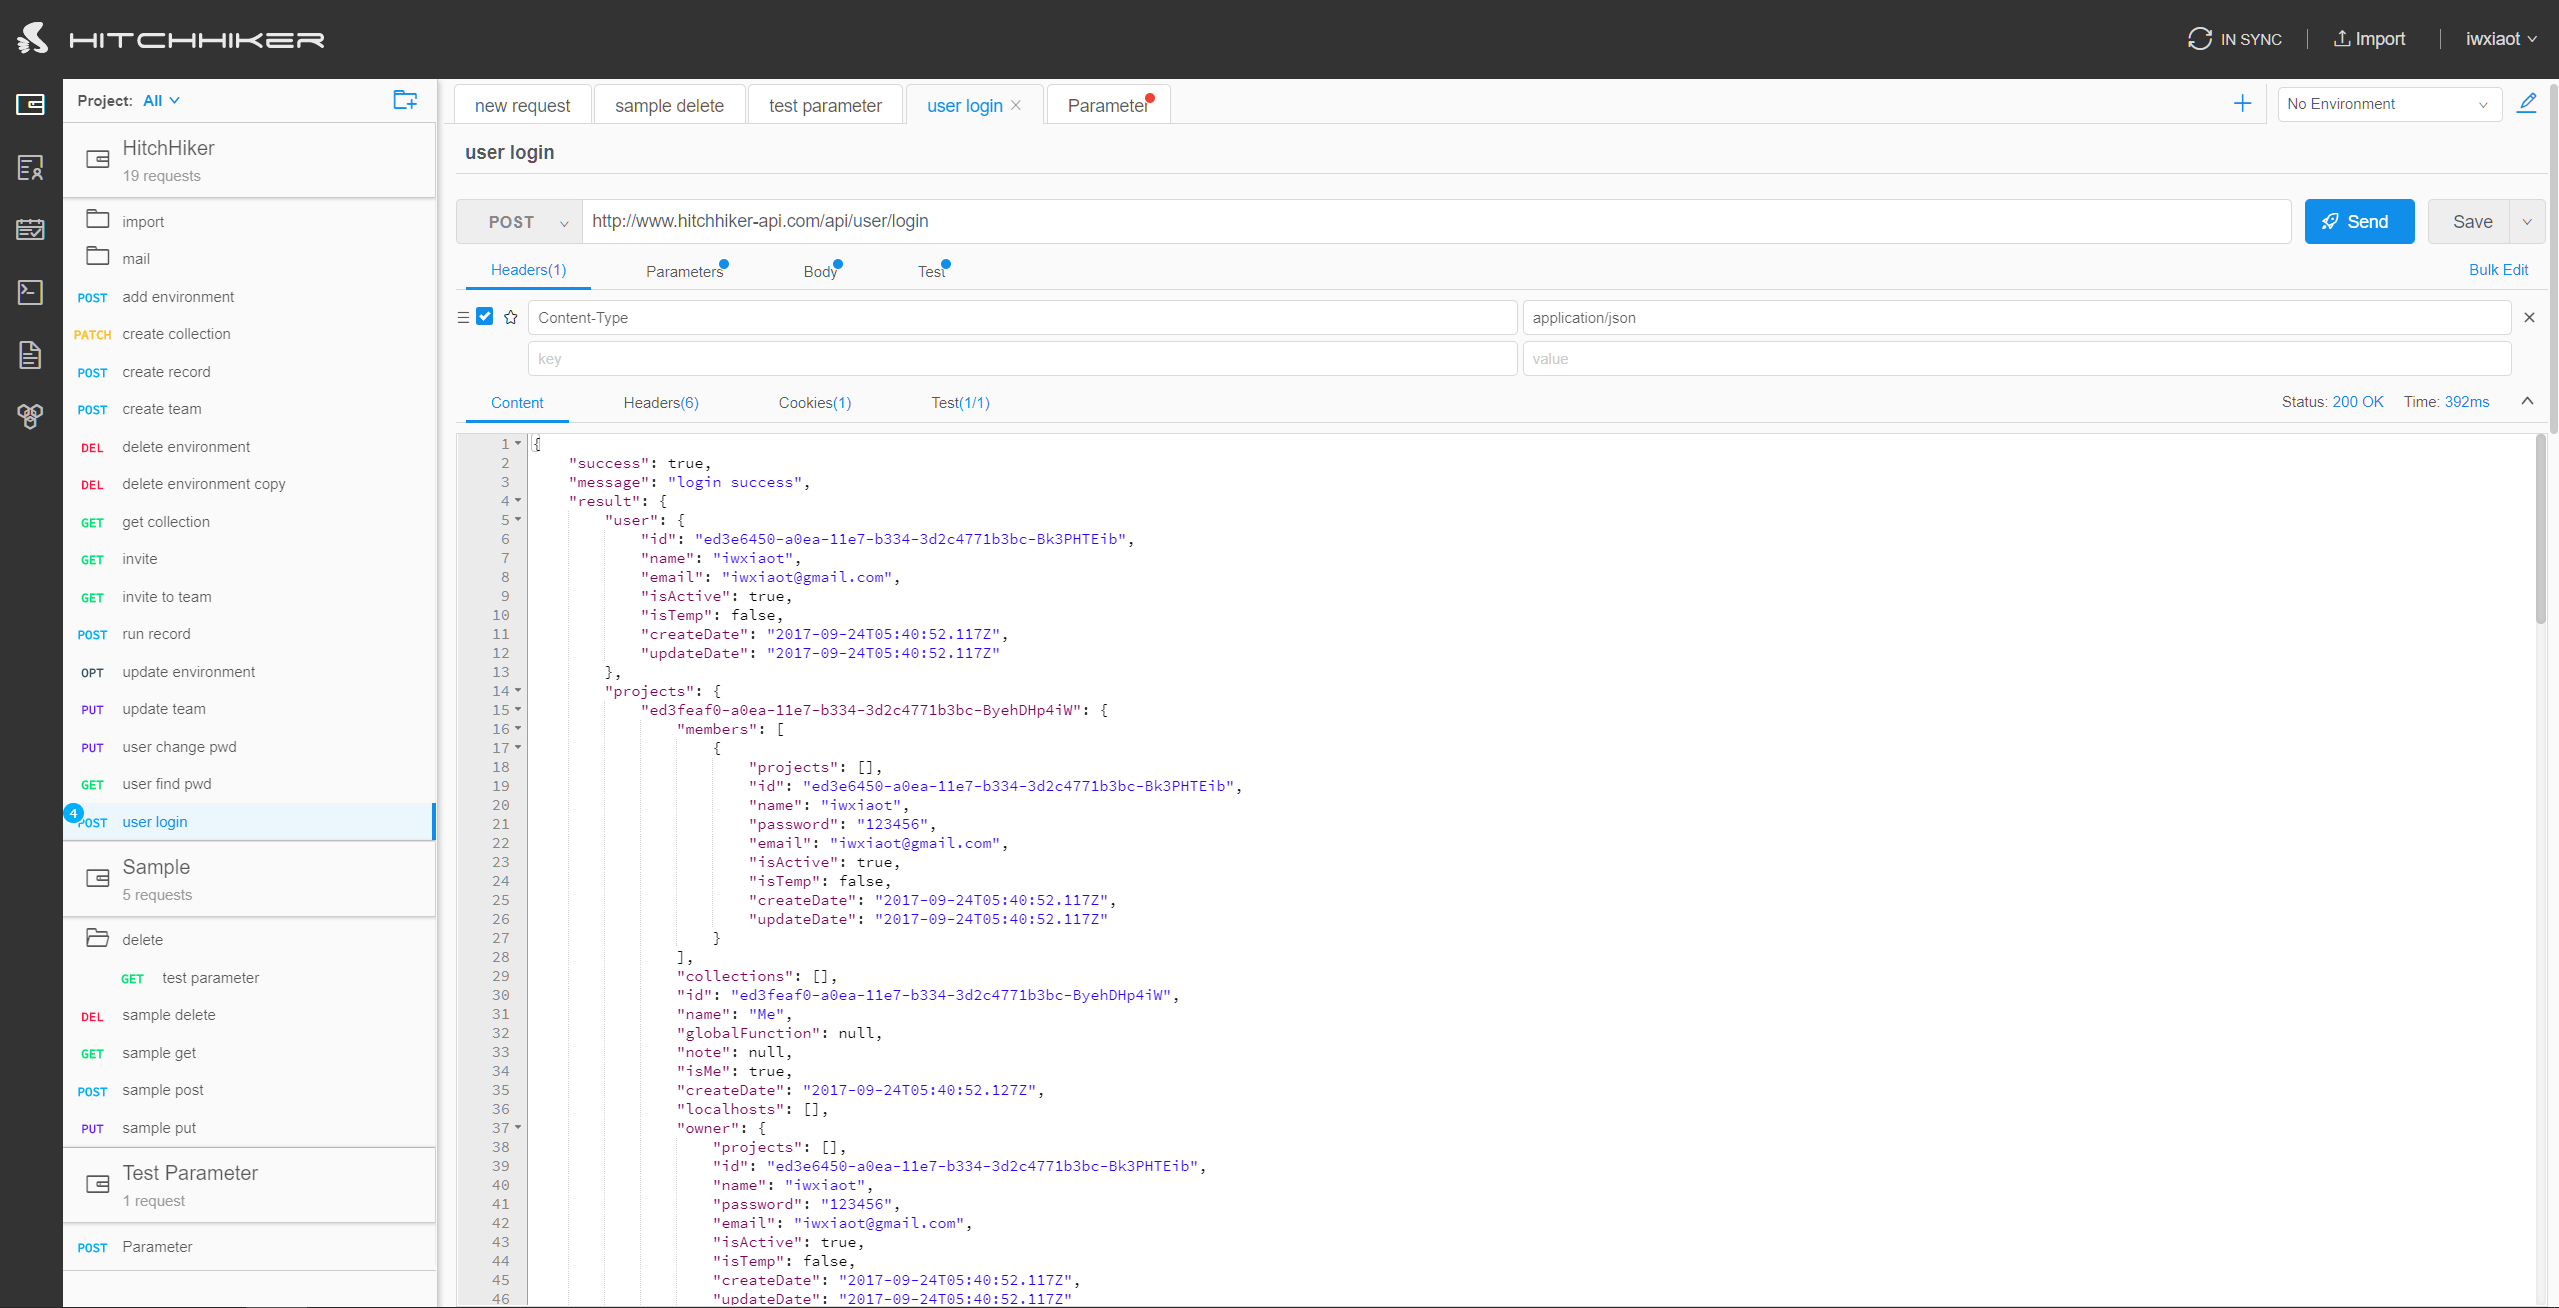Open the console terminal sidebar icon
The image size is (2559, 1308).
[31, 292]
